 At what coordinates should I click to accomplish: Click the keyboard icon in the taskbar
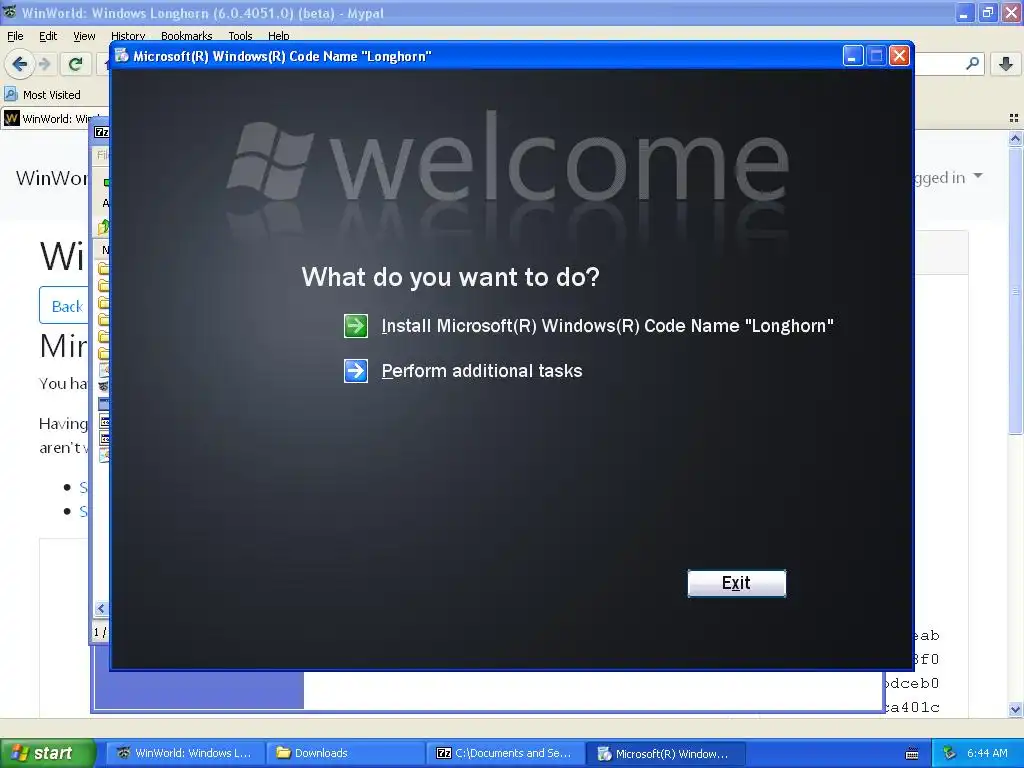pos(912,754)
